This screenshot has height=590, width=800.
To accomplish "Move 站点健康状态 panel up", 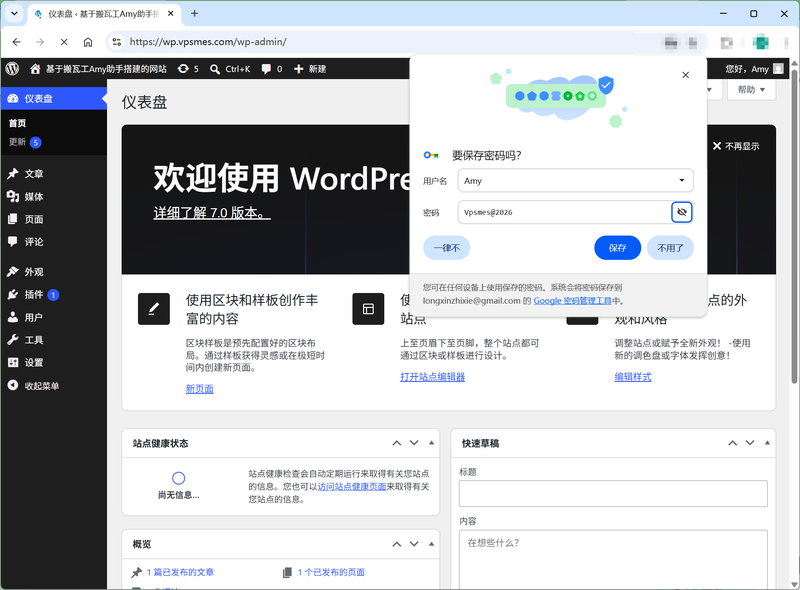I will (396, 443).
